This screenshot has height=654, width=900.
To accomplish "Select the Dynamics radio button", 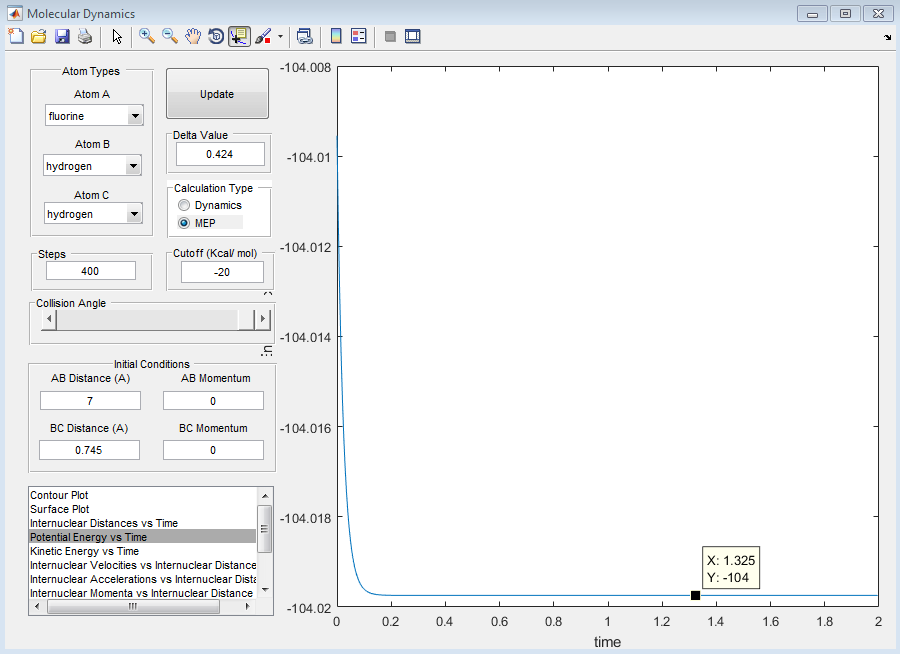I will [184, 205].
